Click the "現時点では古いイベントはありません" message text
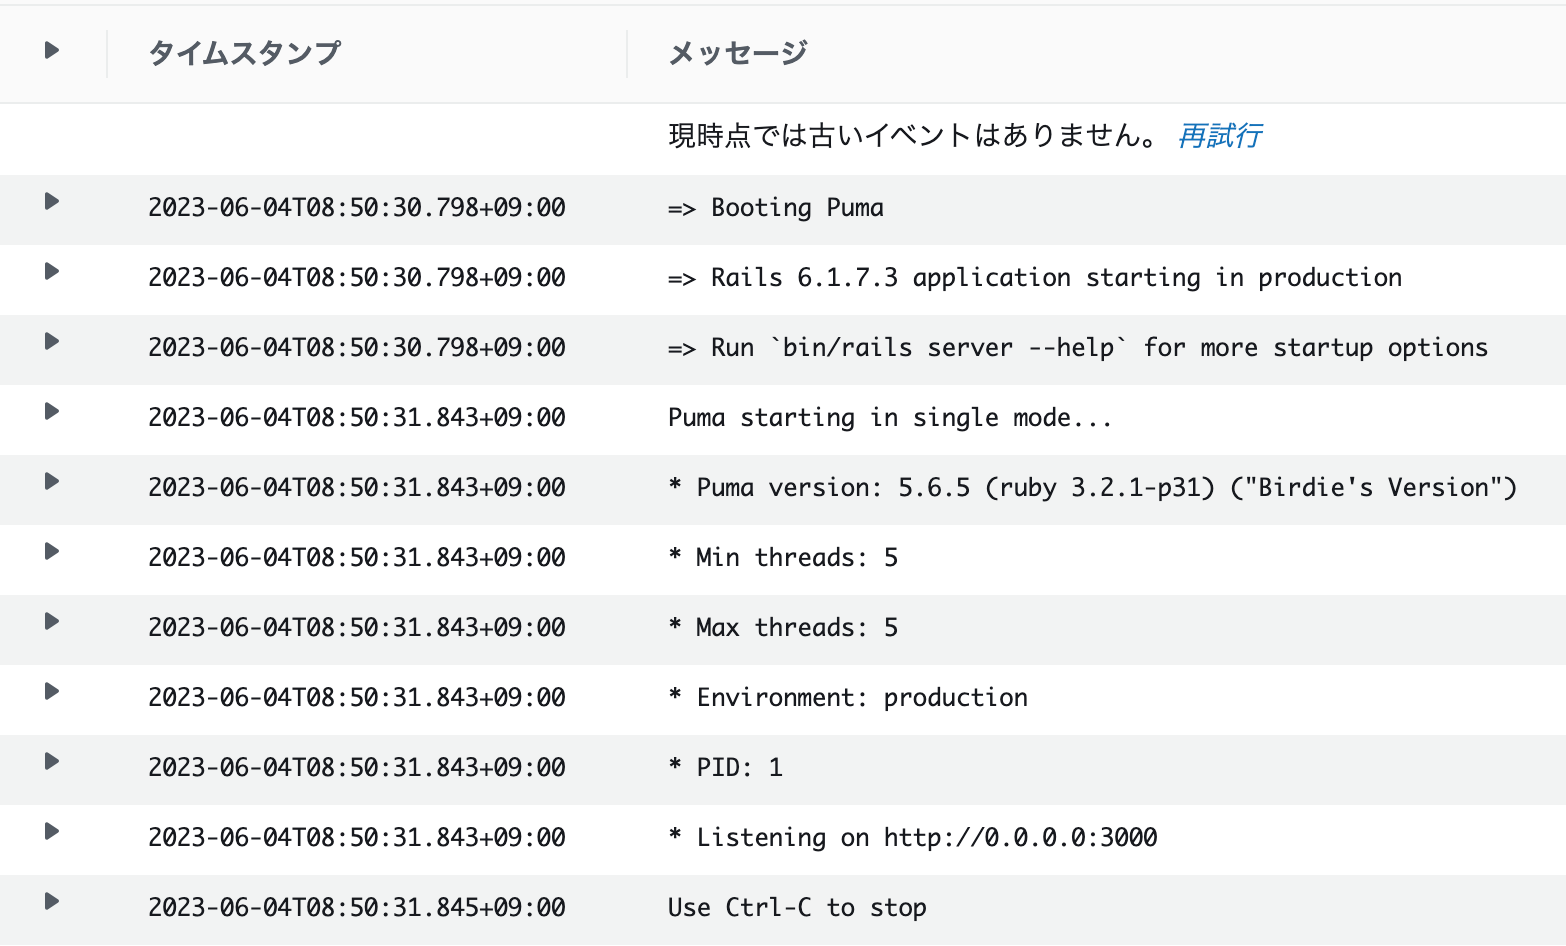Screen dimensions: 1566x946 point(908,136)
